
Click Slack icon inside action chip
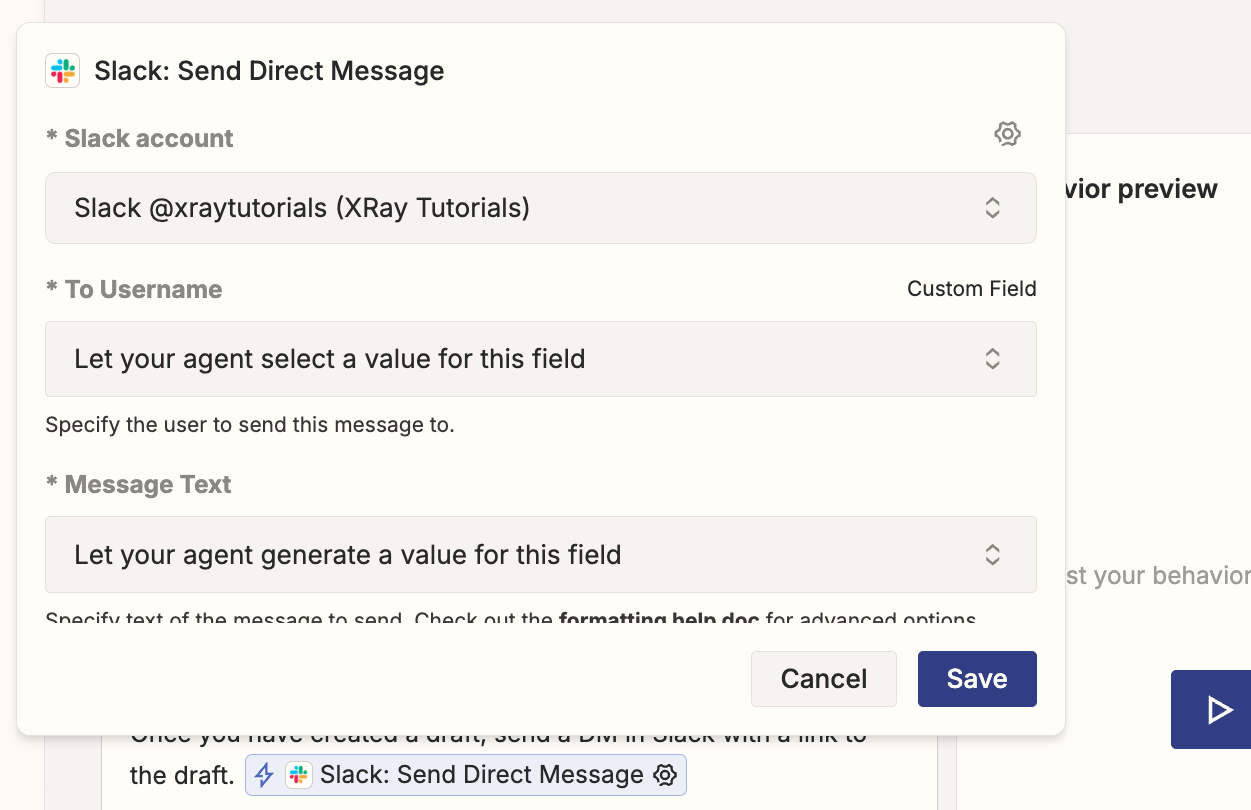298,775
